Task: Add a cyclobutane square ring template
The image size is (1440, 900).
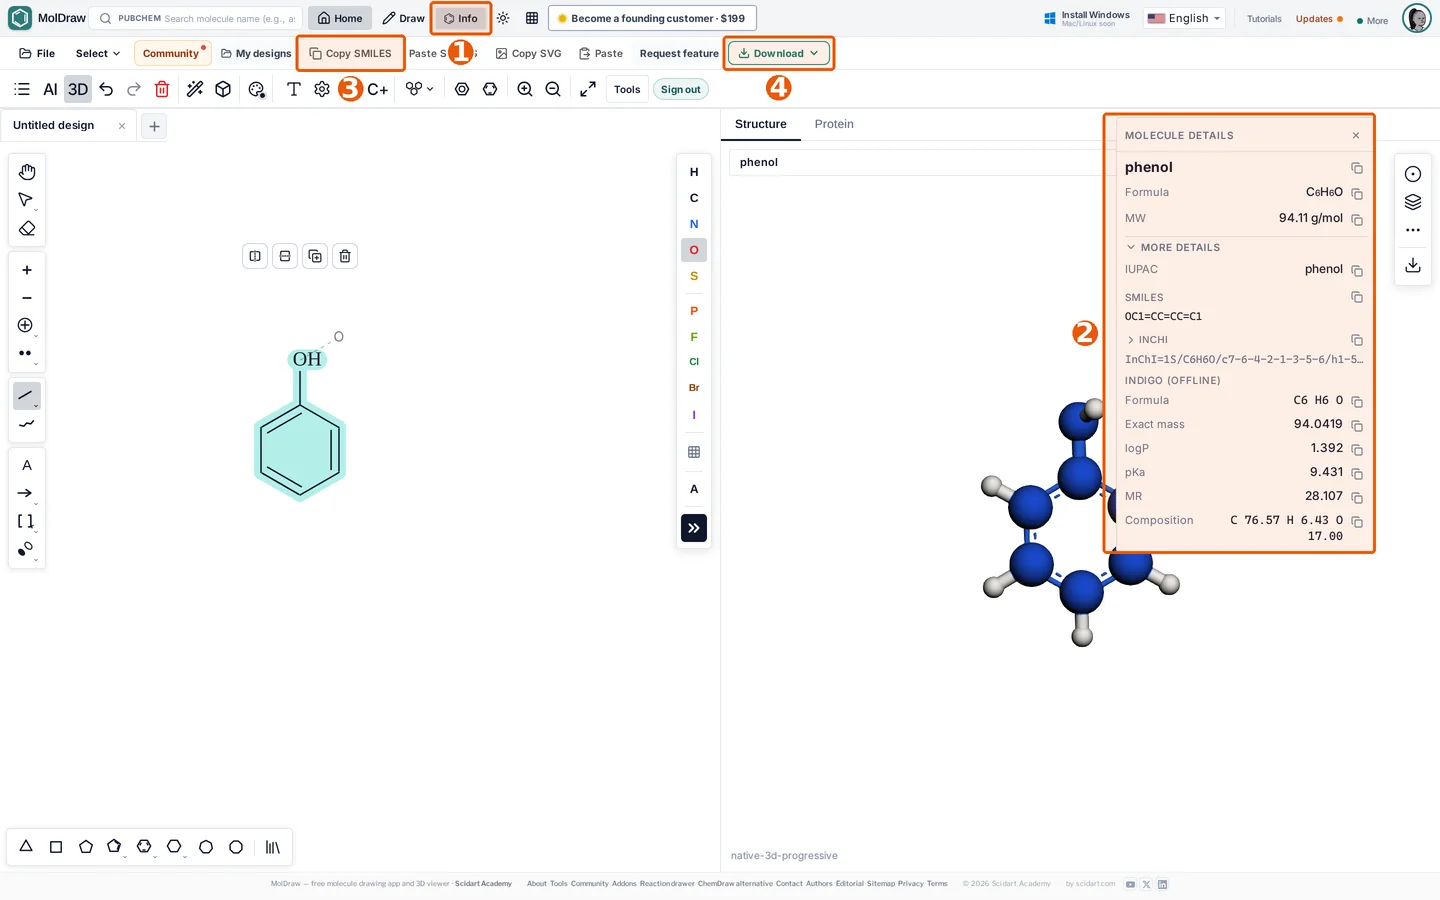Action: [x=56, y=847]
